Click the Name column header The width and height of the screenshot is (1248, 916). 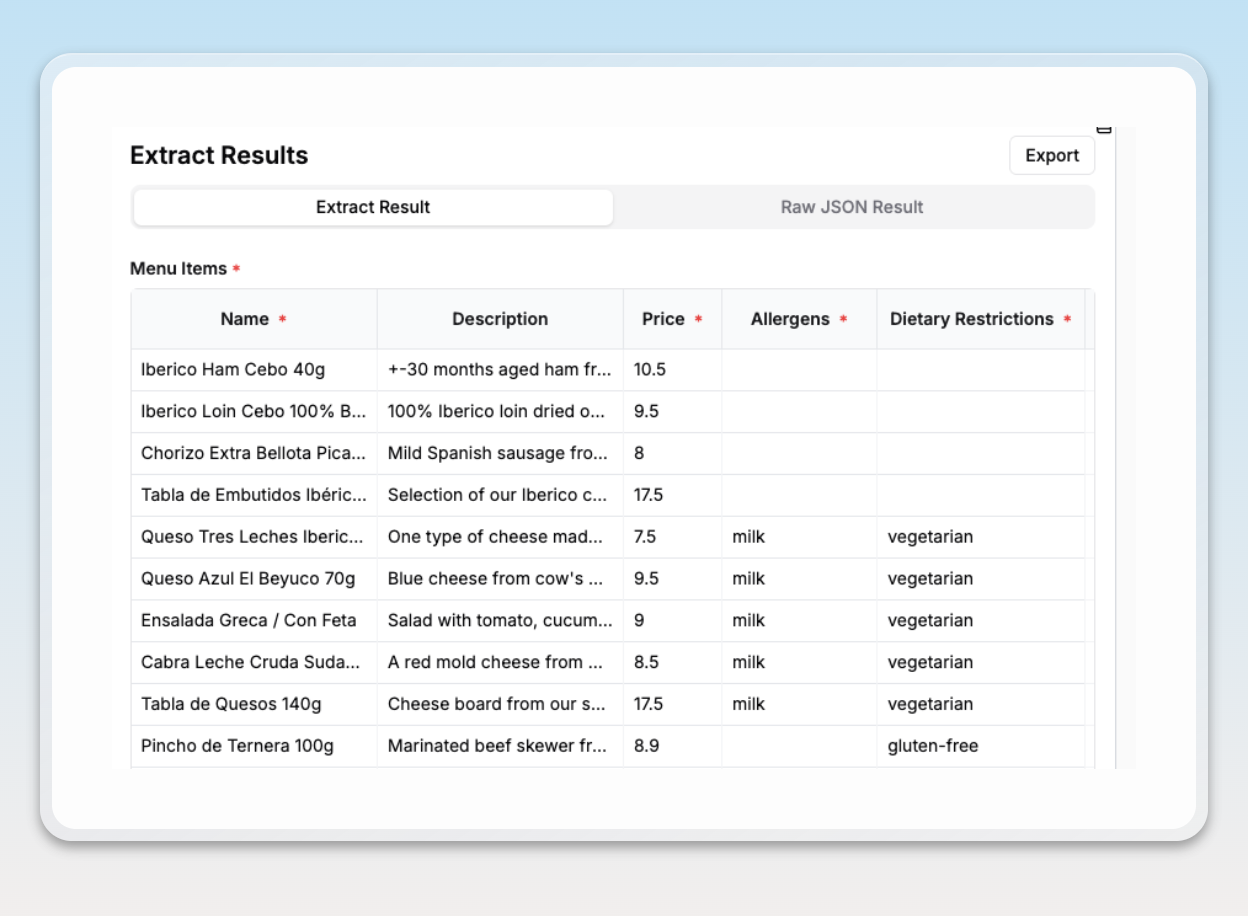pyautogui.click(x=246, y=319)
